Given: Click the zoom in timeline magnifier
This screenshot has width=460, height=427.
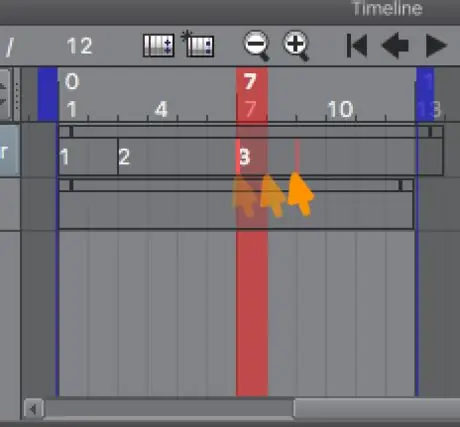Looking at the screenshot, I should [296, 46].
